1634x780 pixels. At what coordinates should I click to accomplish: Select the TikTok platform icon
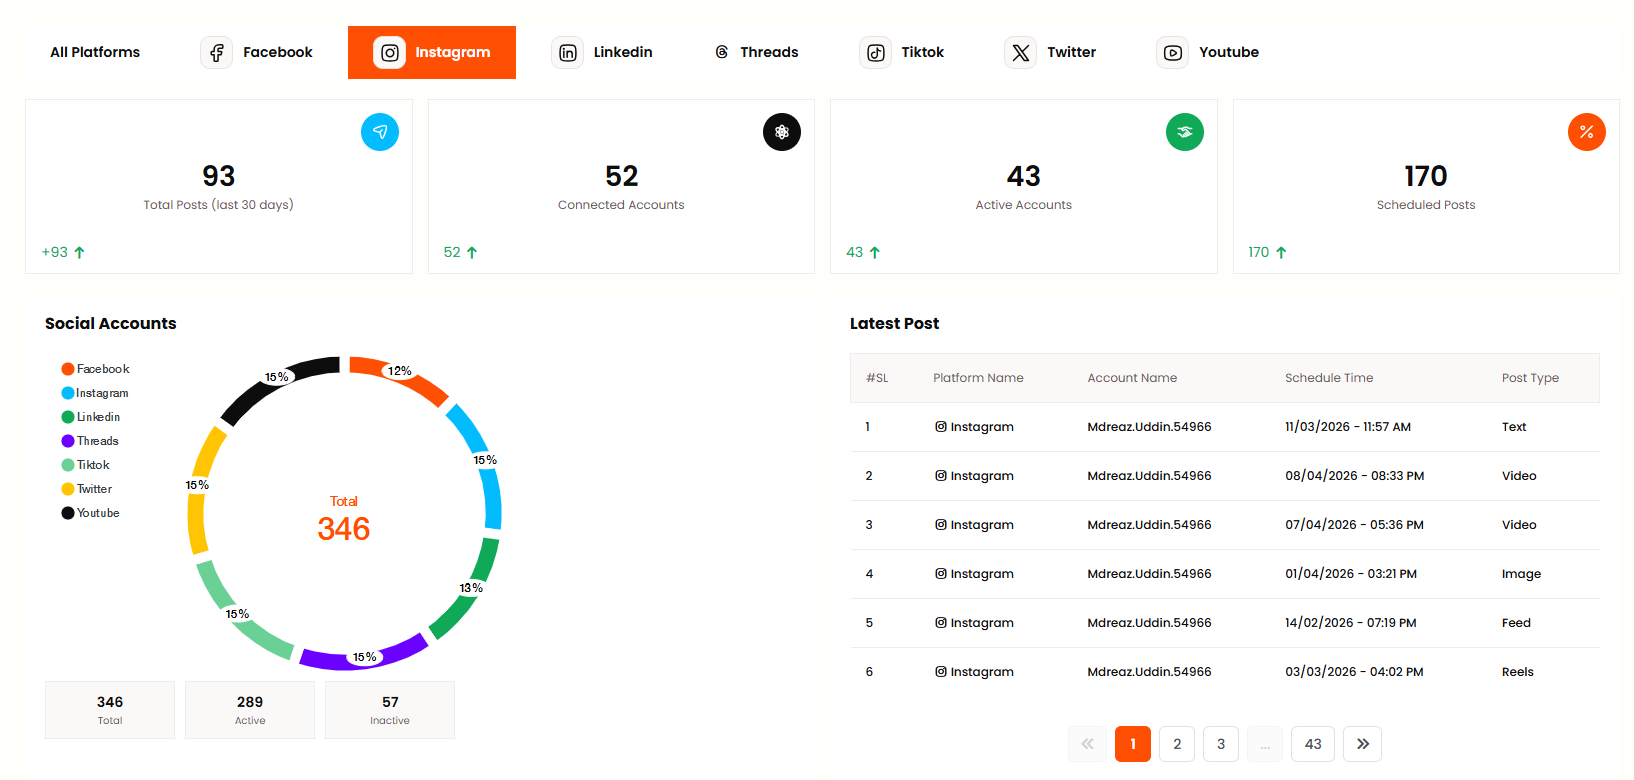coord(875,52)
